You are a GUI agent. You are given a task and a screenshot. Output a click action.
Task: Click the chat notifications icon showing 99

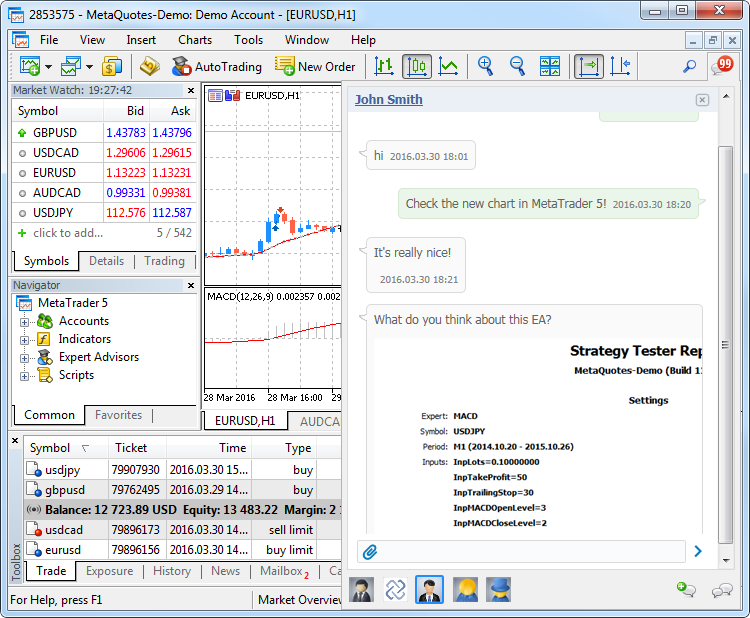click(x=721, y=66)
